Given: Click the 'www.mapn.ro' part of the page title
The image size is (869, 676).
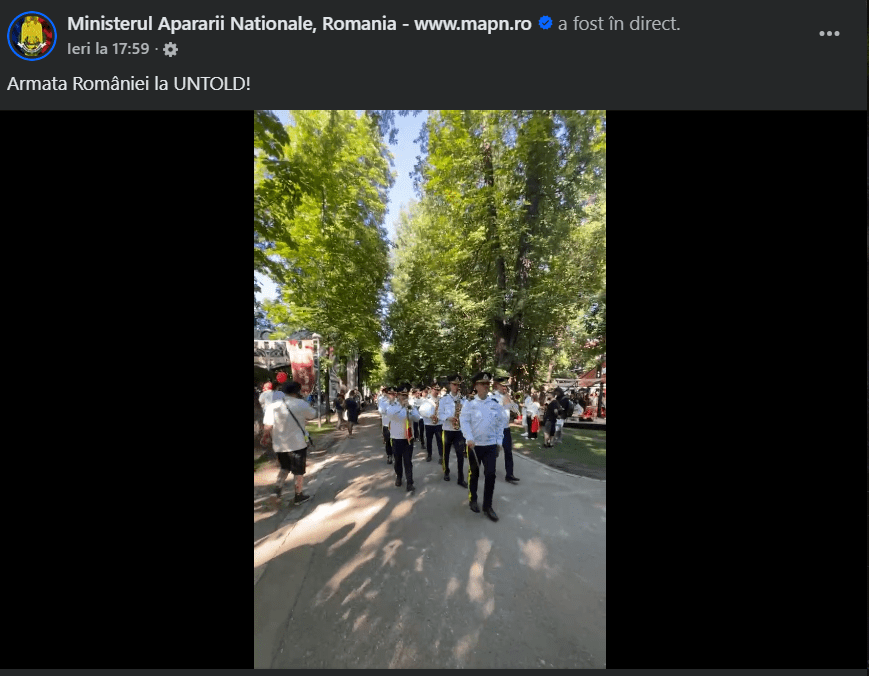Looking at the screenshot, I should [473, 24].
